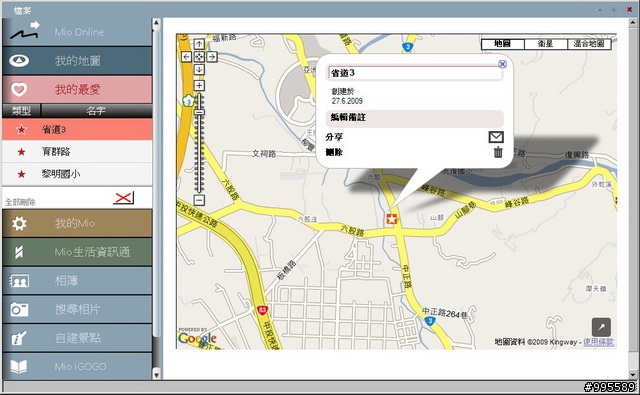The image size is (640, 395).
Task: Sort favorites by the 類型 column header
Action: (21, 111)
